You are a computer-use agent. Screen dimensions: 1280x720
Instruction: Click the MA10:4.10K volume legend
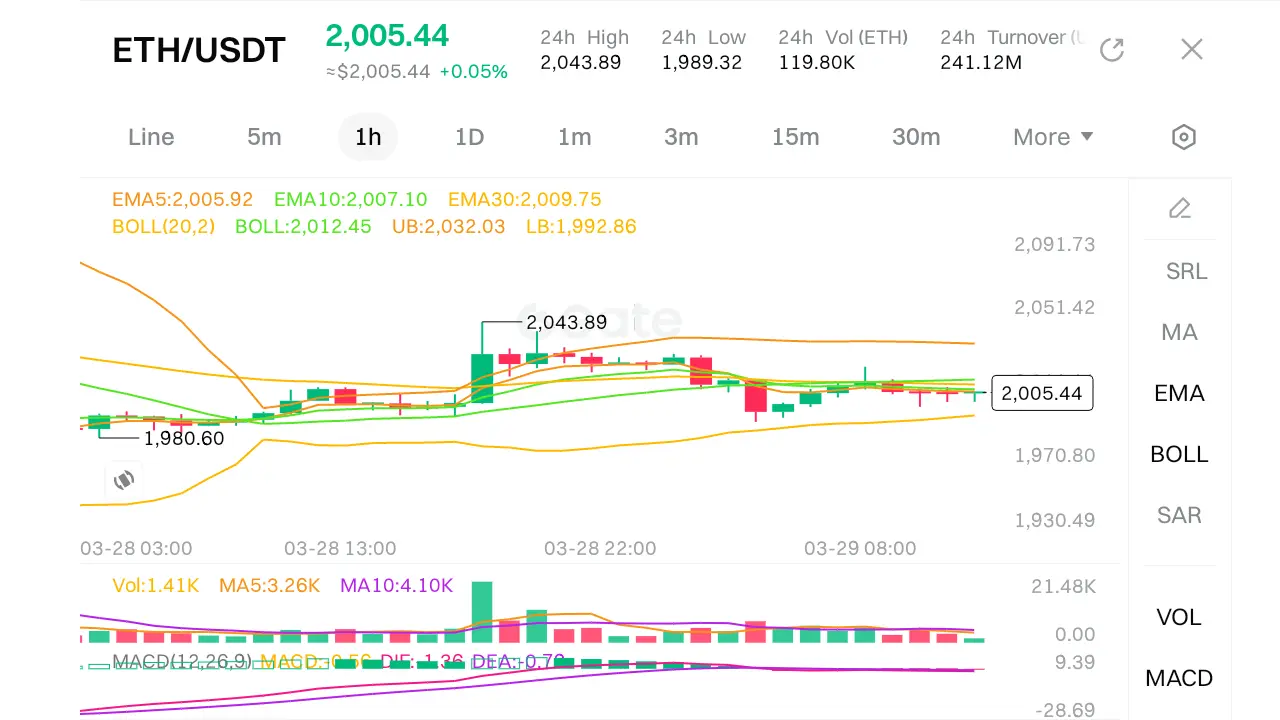(x=397, y=586)
